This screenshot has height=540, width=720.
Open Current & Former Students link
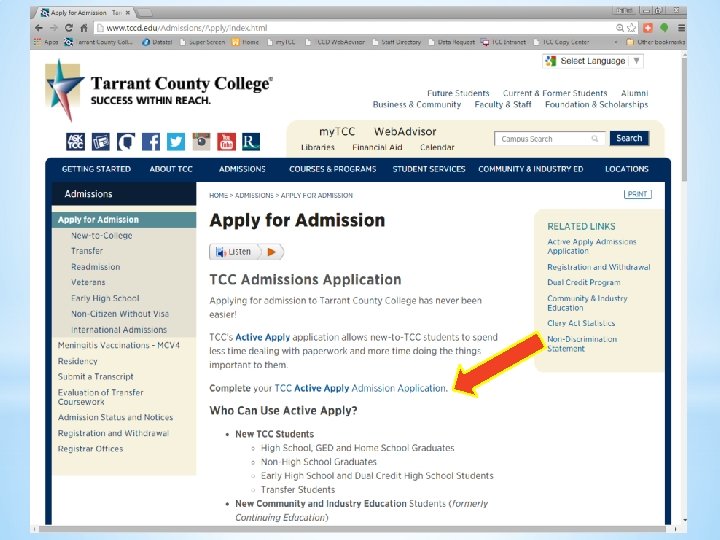pos(555,93)
